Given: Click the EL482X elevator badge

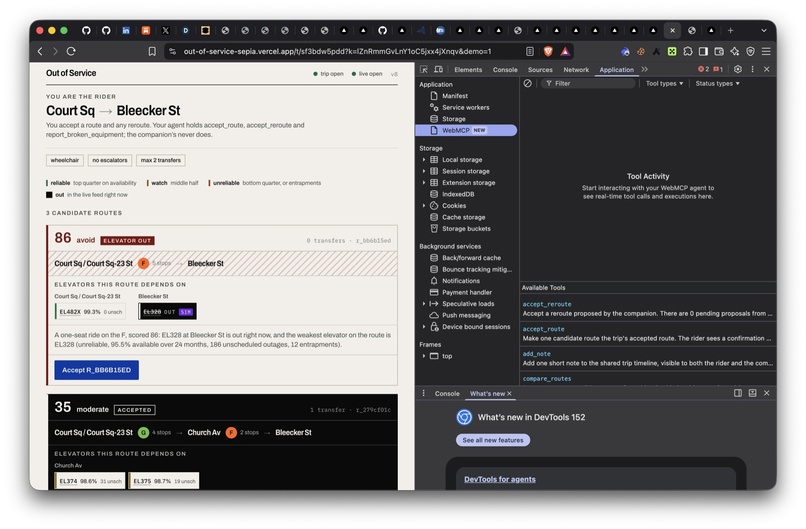Looking at the screenshot, I should [x=90, y=312].
